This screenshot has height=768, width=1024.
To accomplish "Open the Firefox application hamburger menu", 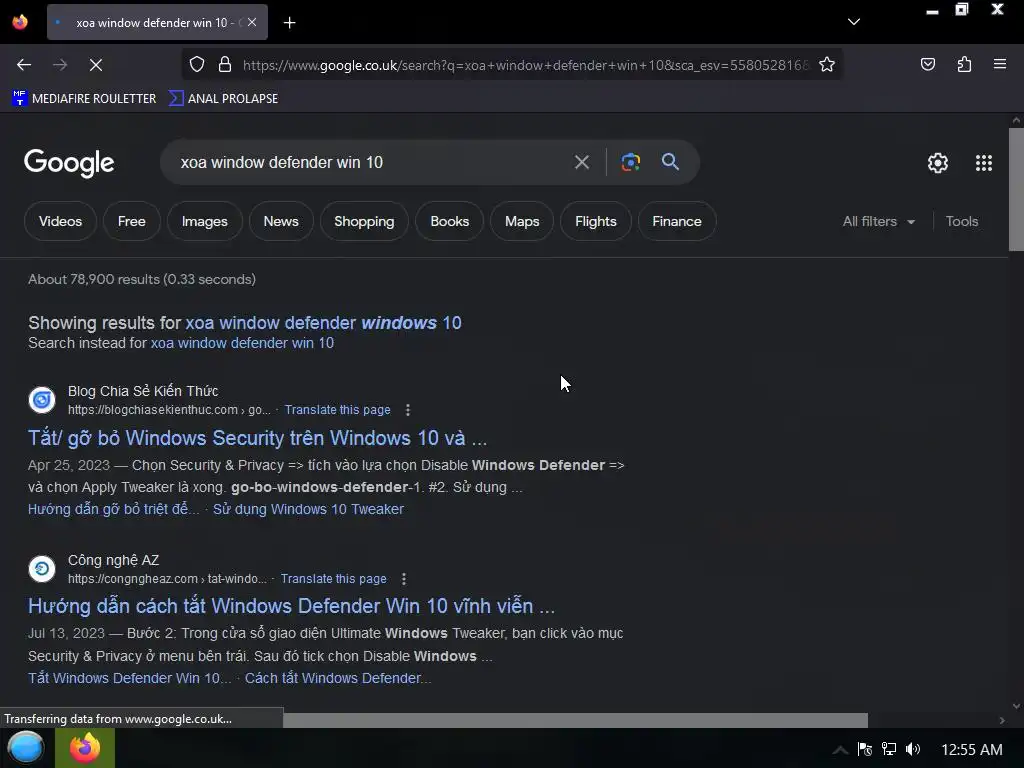I will click(x=999, y=65).
